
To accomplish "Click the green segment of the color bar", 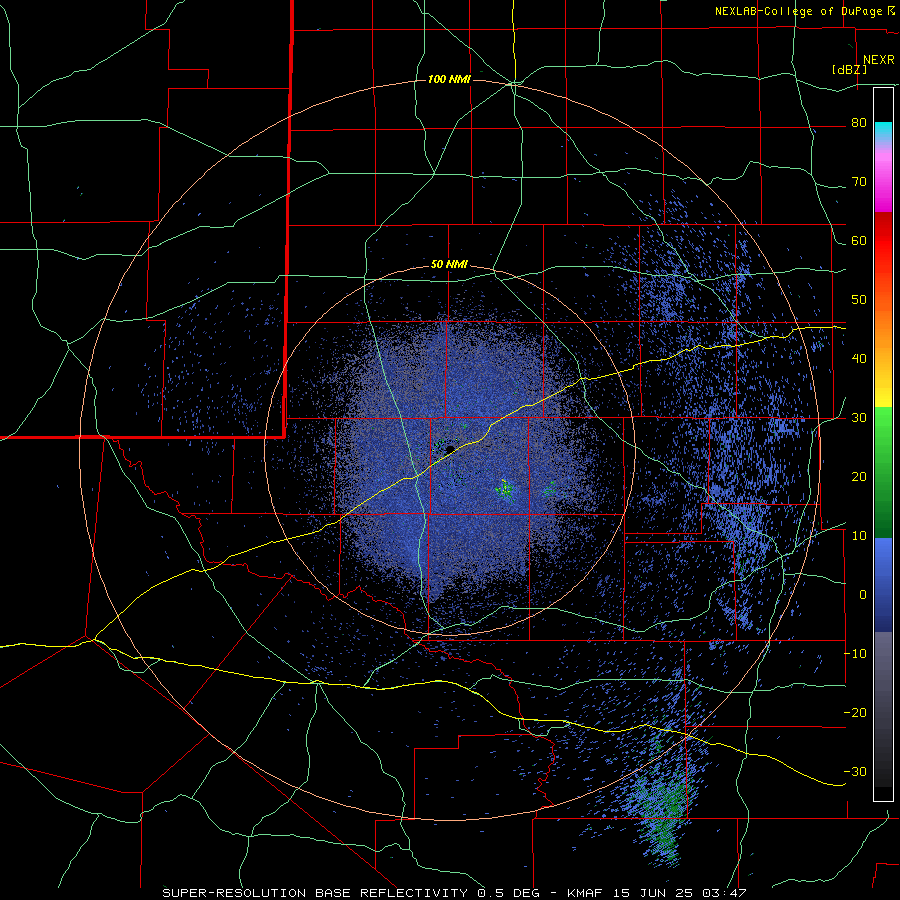I will tap(883, 472).
